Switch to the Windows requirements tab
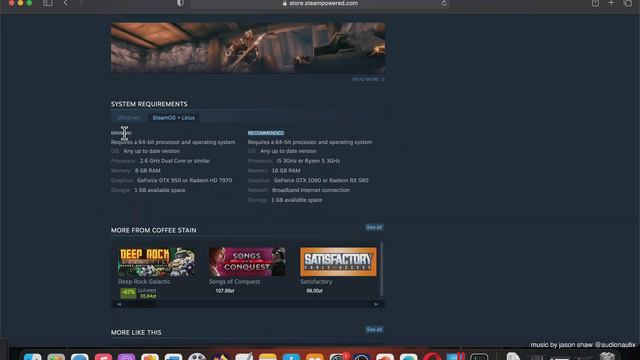Image resolution: width=640 pixels, height=360 pixels. [x=128, y=118]
